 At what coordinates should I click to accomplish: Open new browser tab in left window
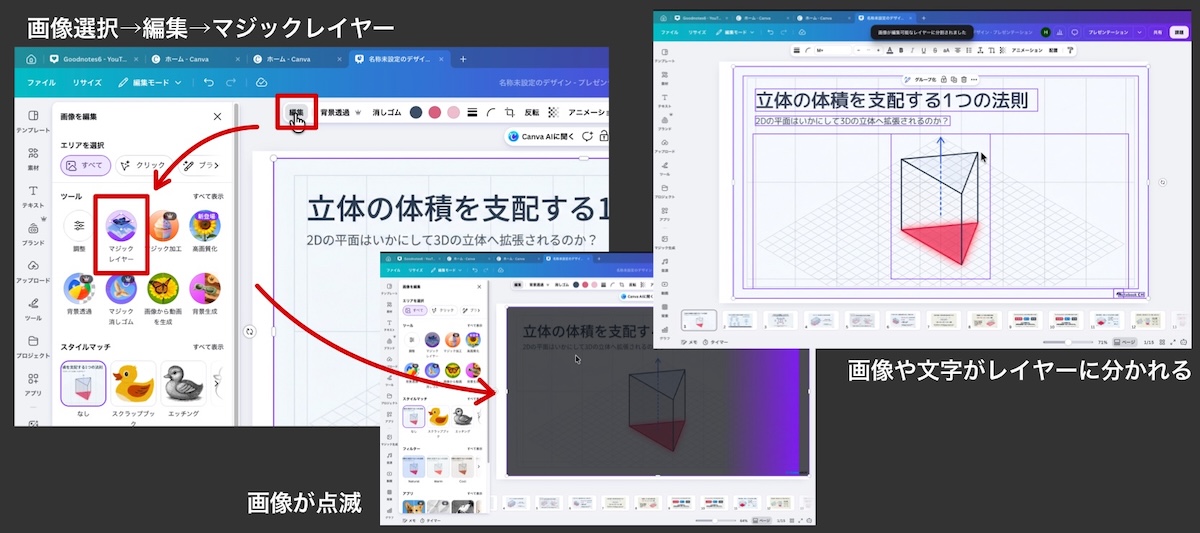click(x=462, y=59)
